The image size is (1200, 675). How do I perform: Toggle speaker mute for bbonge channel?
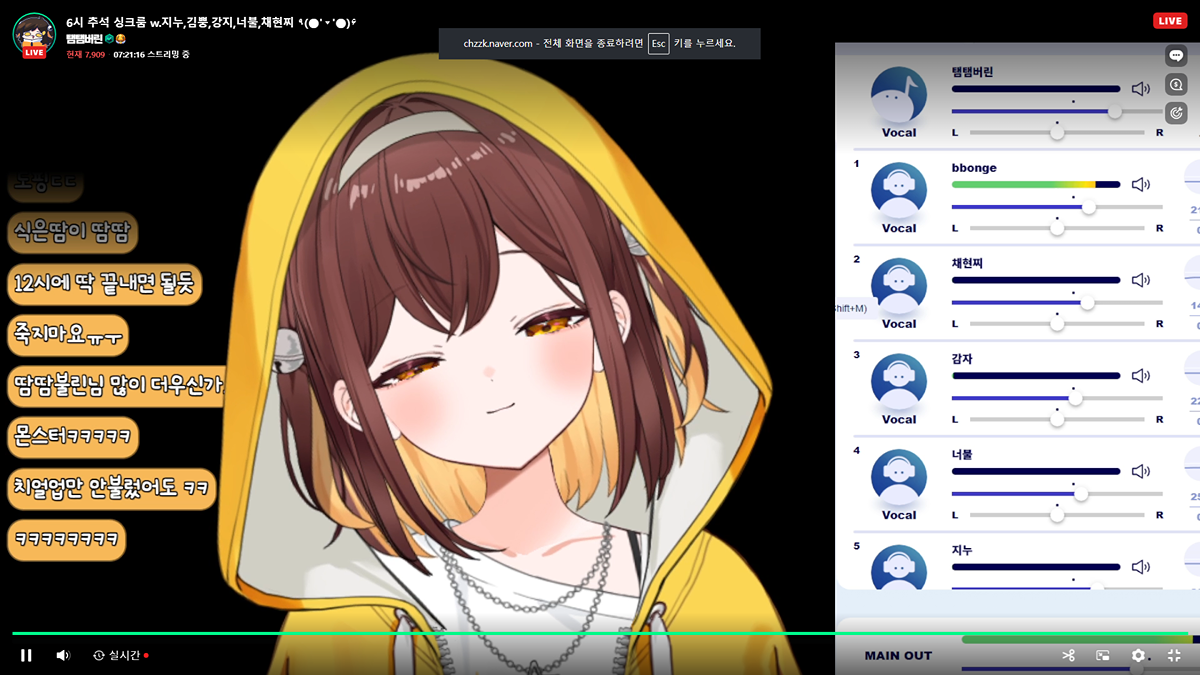tap(1141, 184)
